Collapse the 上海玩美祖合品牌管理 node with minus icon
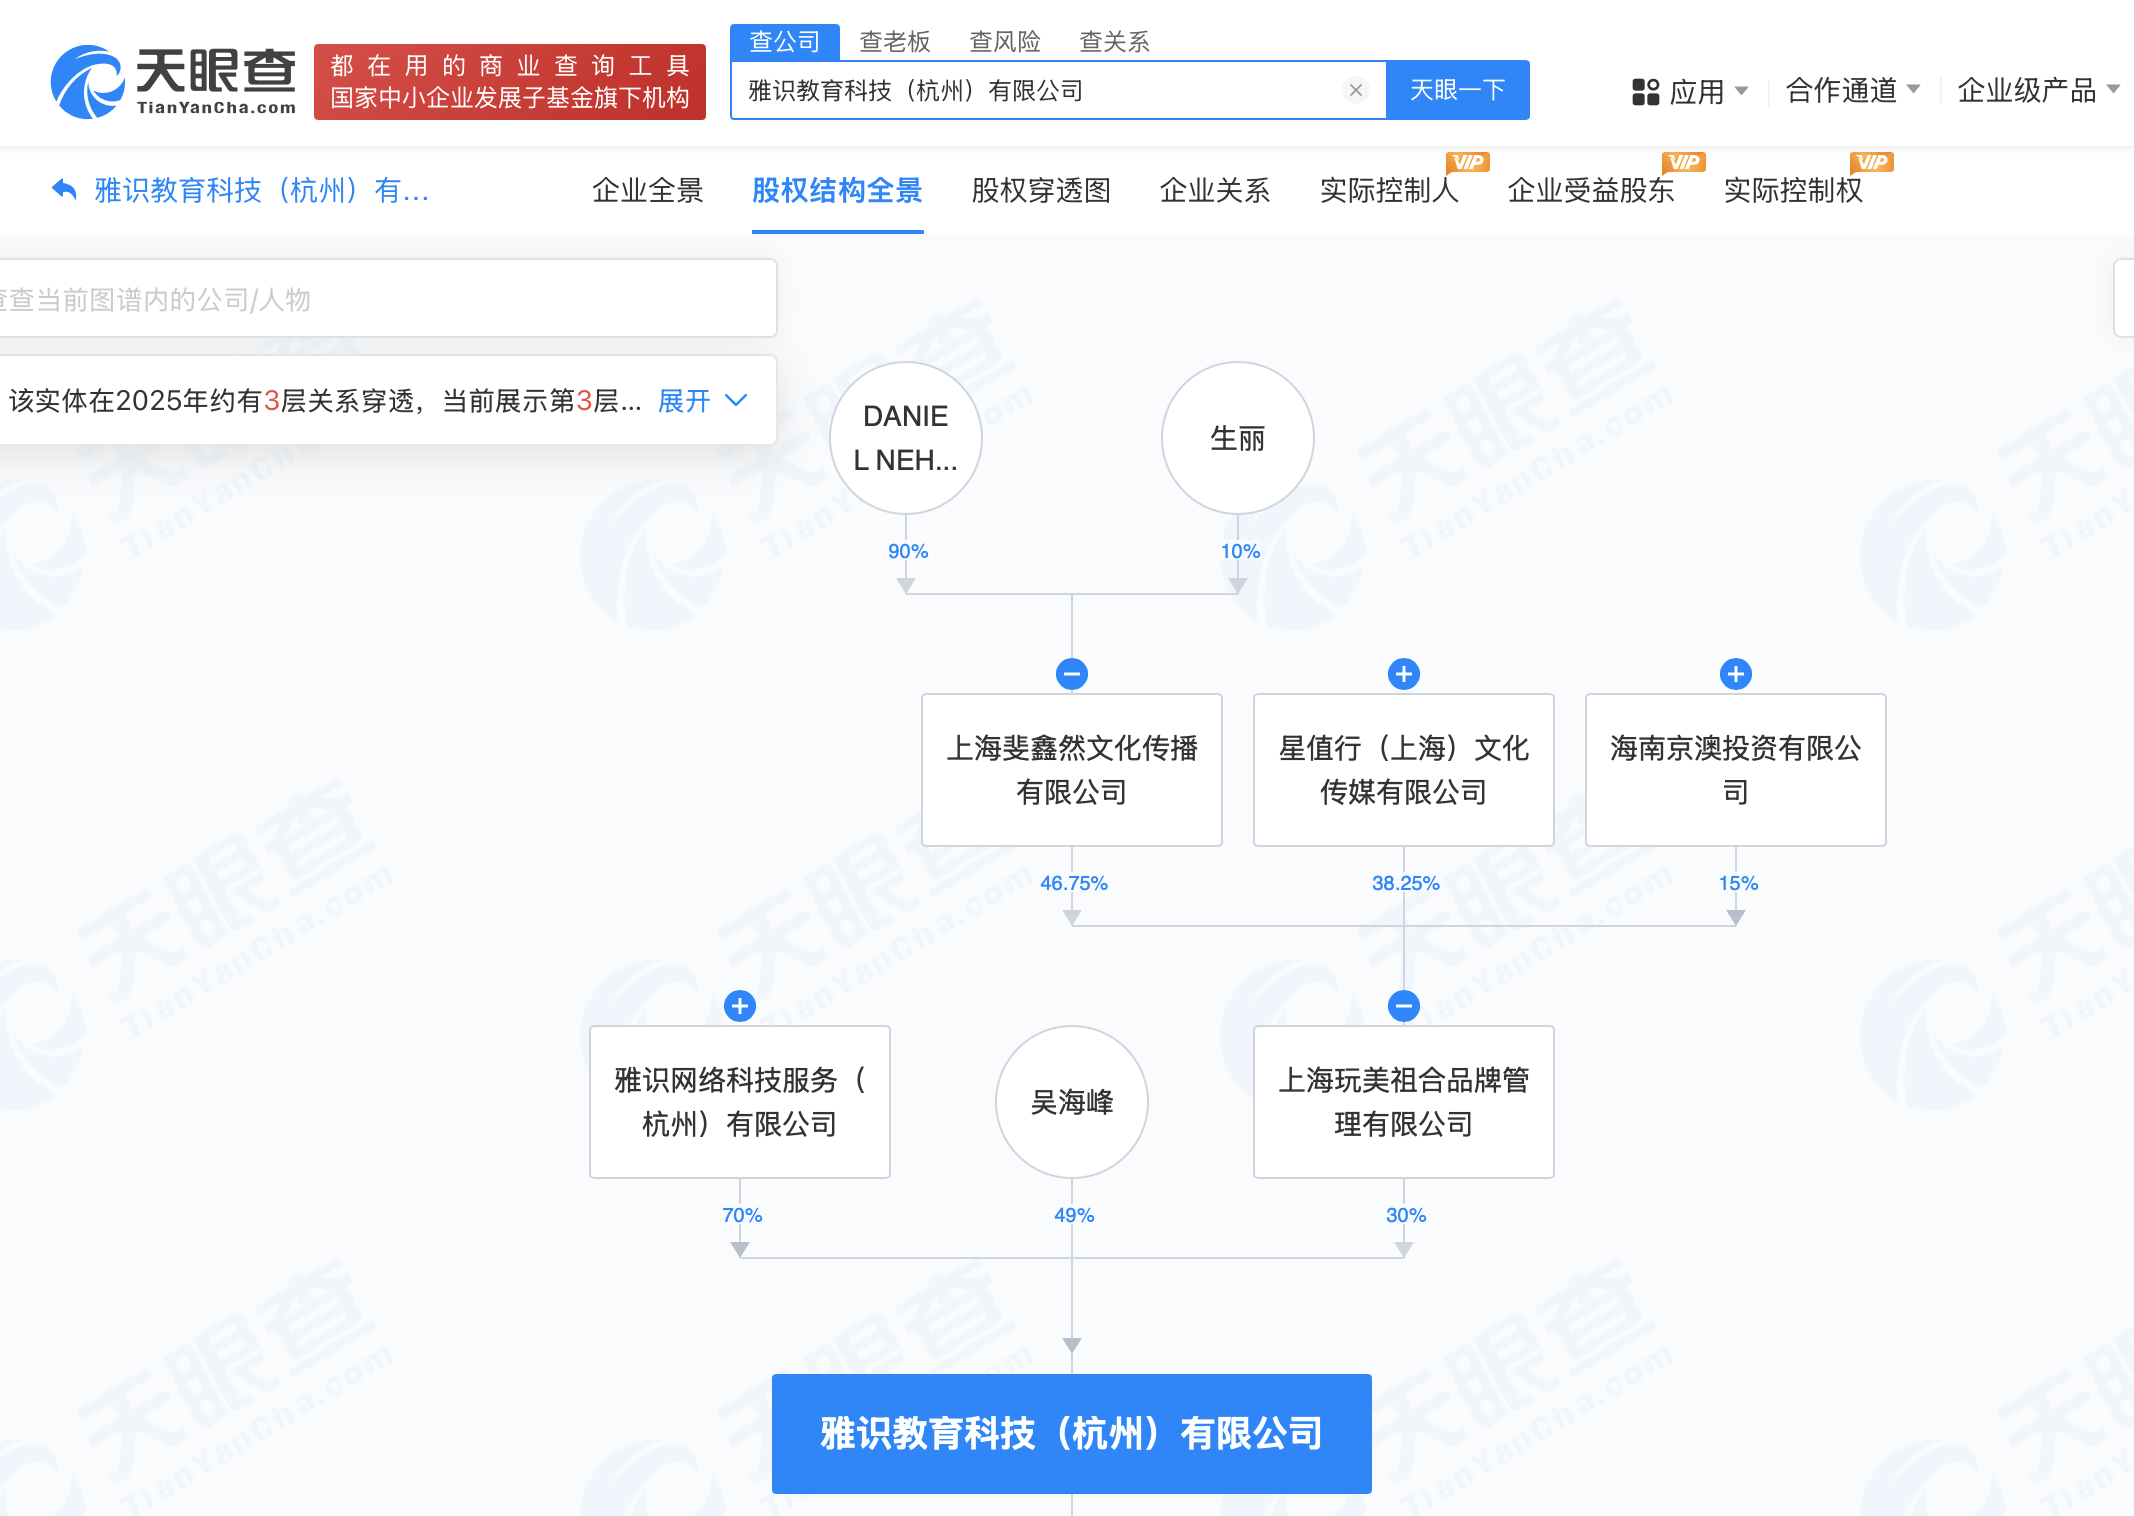Viewport: 2134px width, 1516px height. point(1404,1006)
